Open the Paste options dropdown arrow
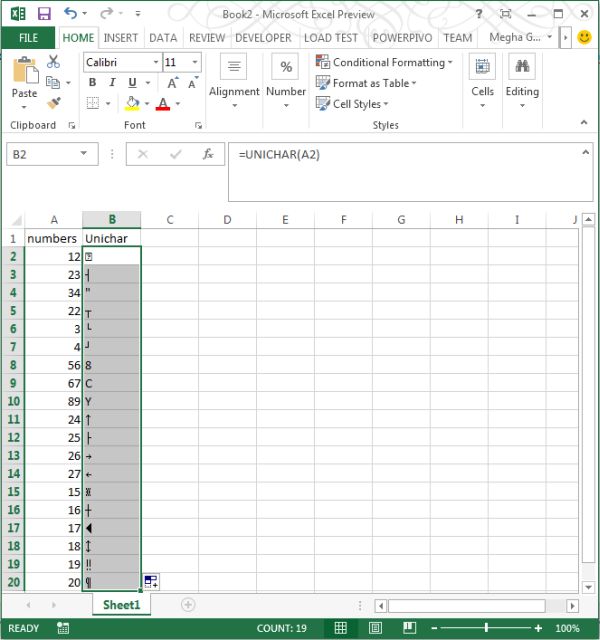 click(x=24, y=107)
